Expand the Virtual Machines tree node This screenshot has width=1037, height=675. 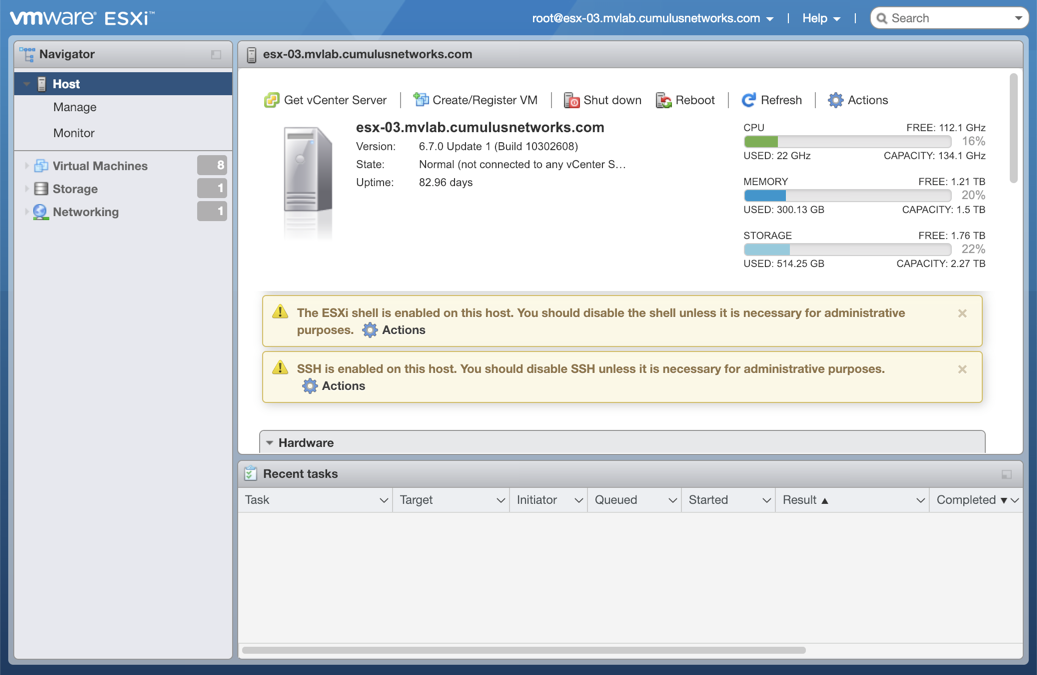[27, 166]
